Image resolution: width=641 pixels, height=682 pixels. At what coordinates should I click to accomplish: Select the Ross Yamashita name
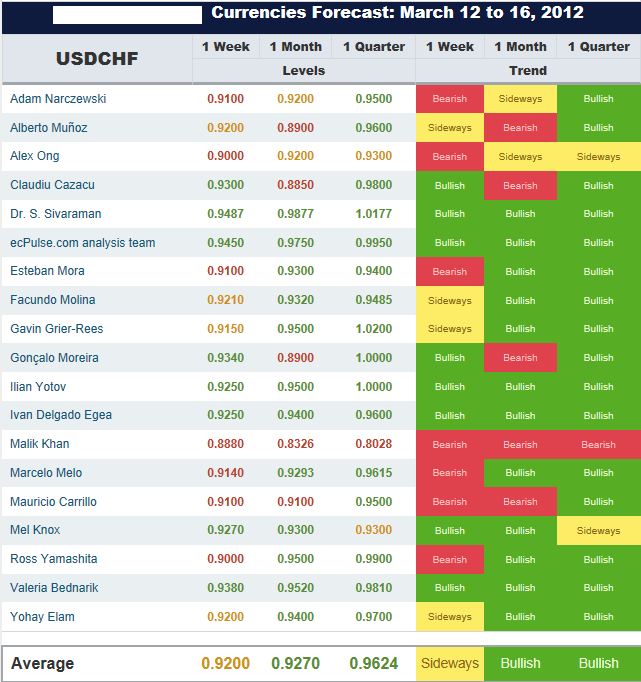pyautogui.click(x=53, y=558)
